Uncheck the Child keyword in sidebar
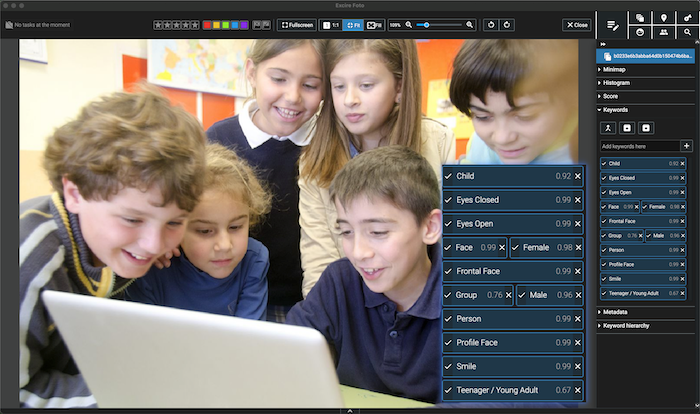 click(603, 163)
